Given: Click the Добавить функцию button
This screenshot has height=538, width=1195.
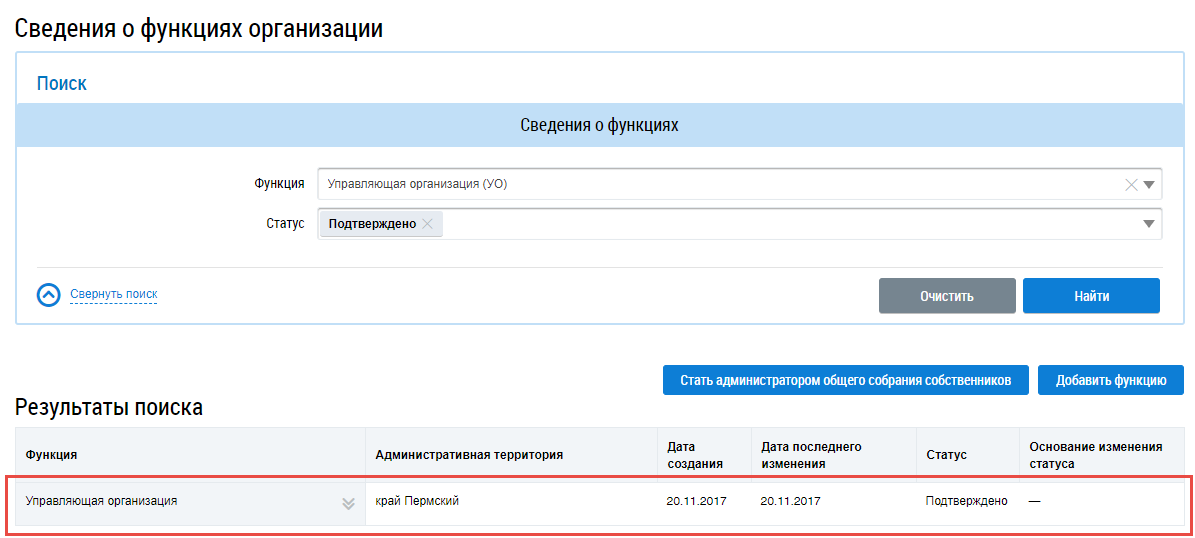Looking at the screenshot, I should (1110, 380).
